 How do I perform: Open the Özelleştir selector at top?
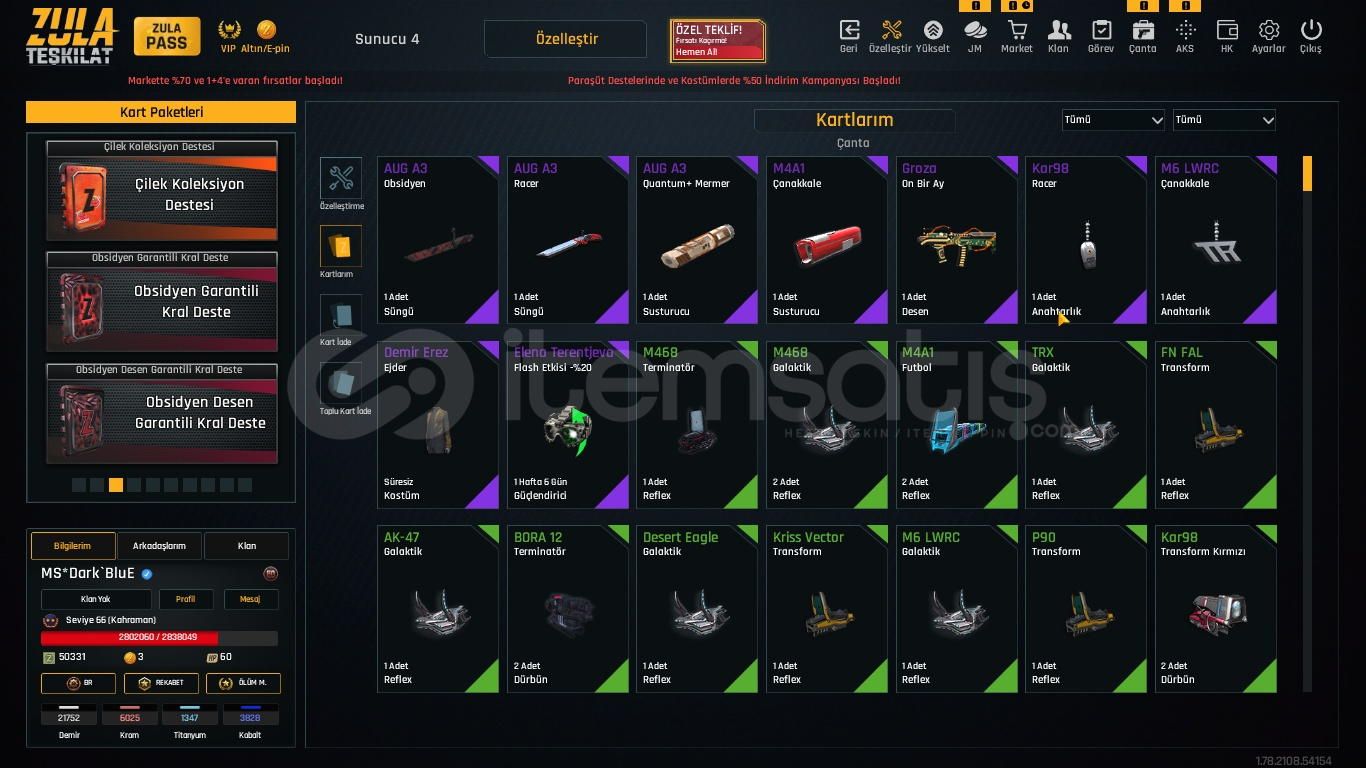coord(567,39)
